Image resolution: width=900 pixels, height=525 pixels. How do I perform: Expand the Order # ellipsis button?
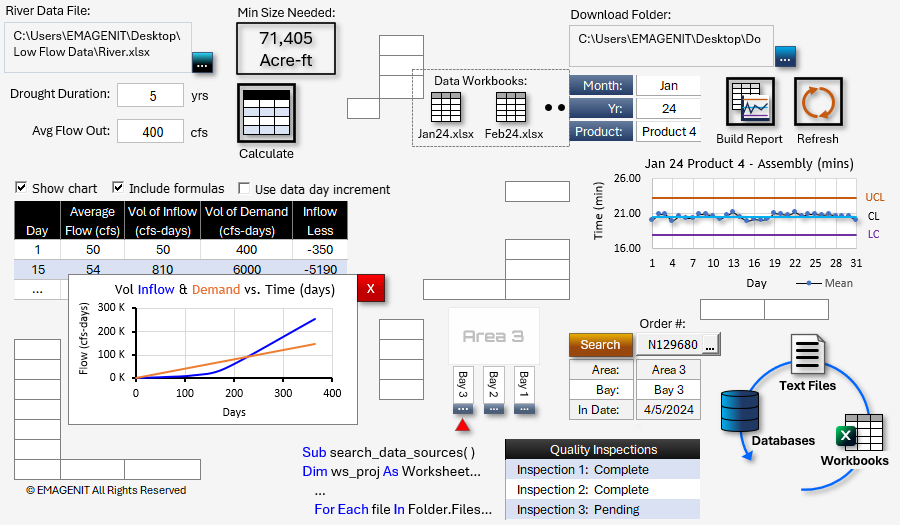pos(710,345)
